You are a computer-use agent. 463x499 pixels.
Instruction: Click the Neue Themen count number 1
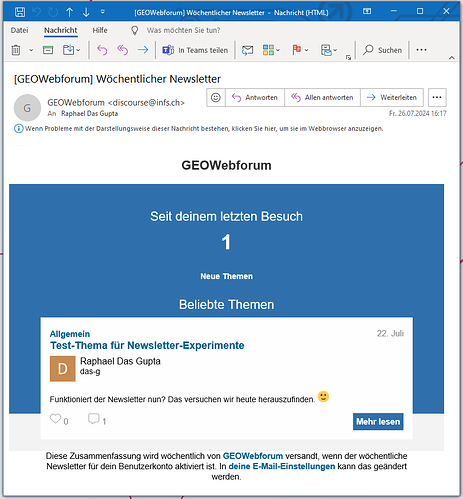pos(226,242)
